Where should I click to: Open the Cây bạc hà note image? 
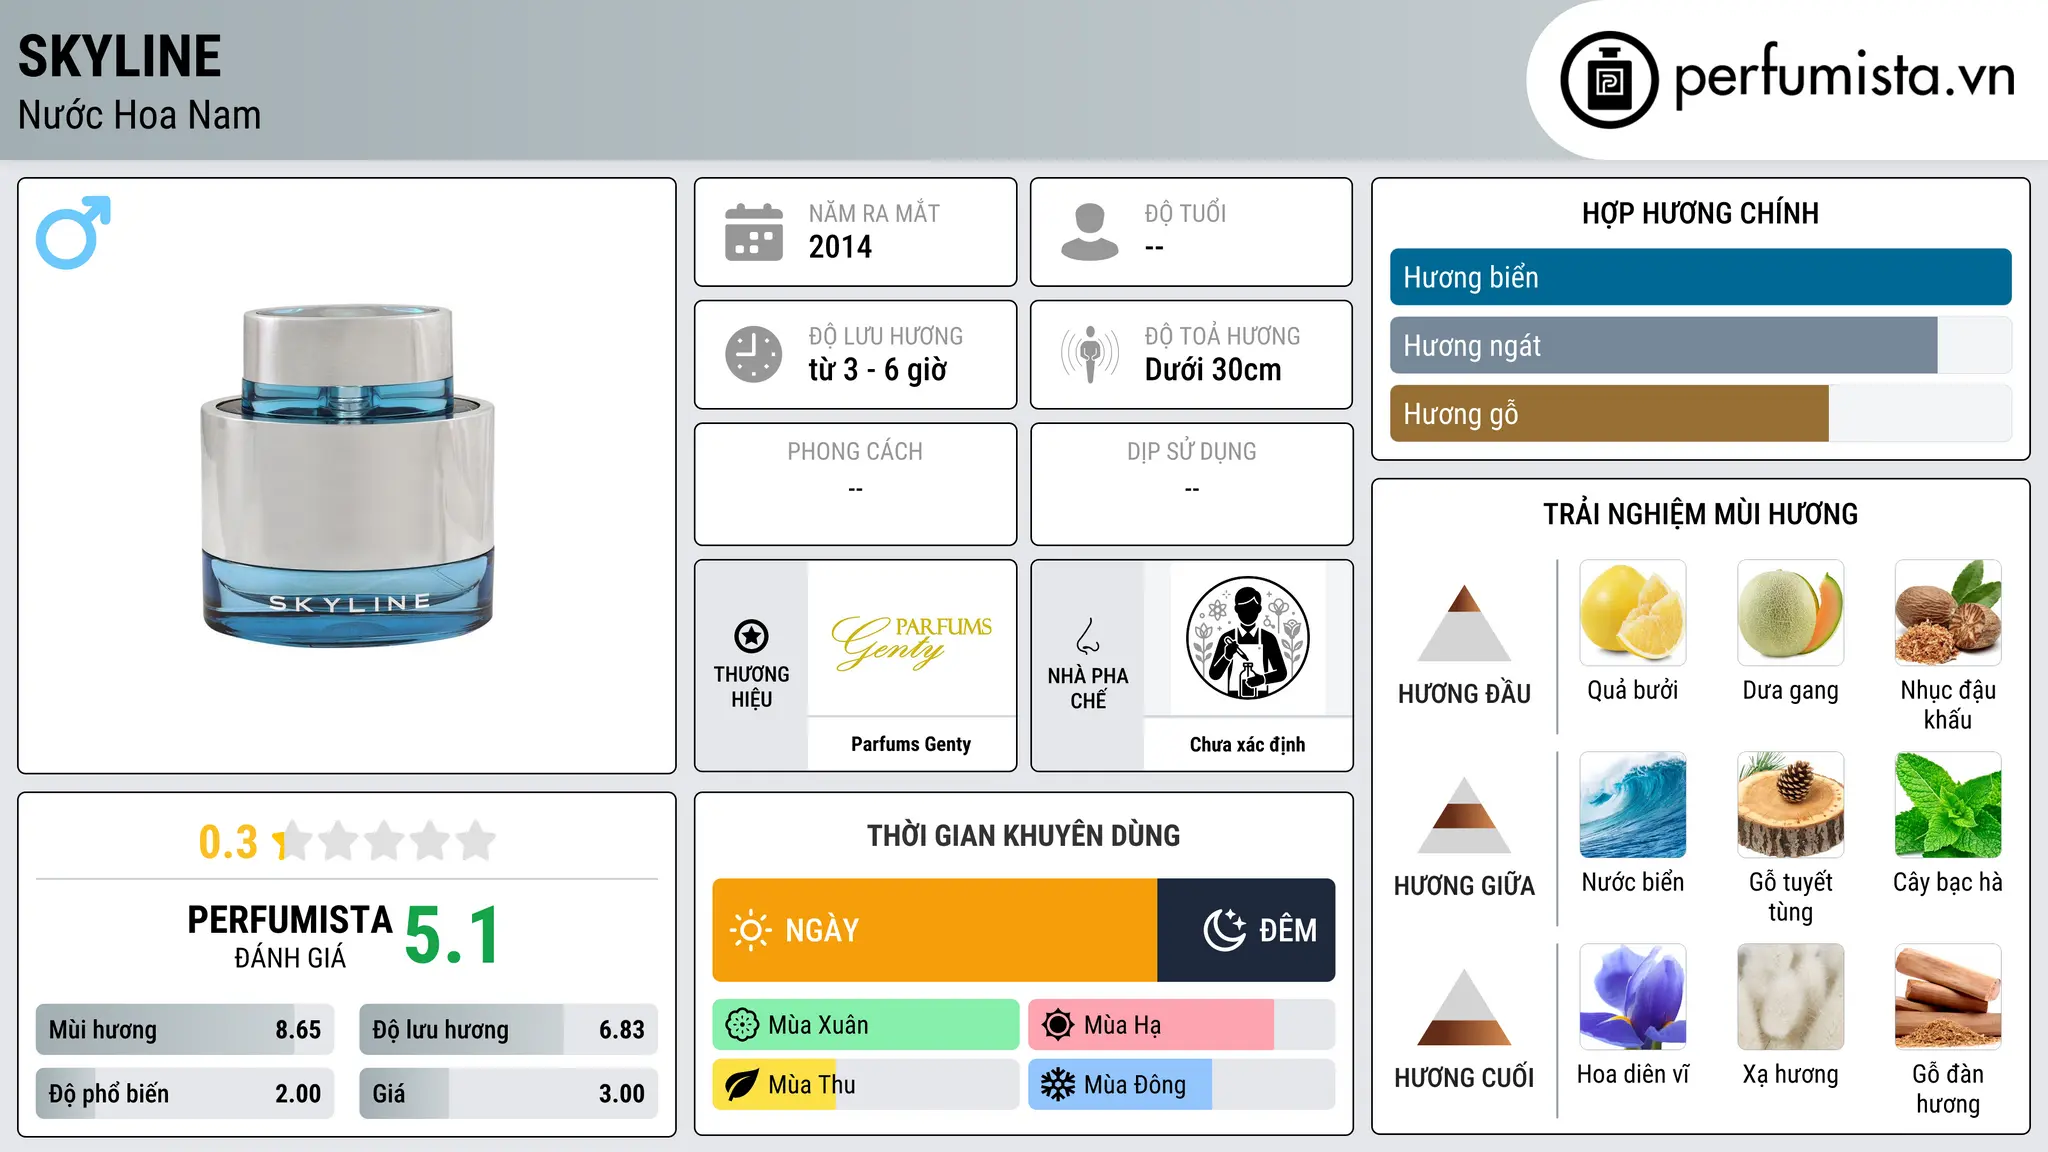pyautogui.click(x=1948, y=805)
